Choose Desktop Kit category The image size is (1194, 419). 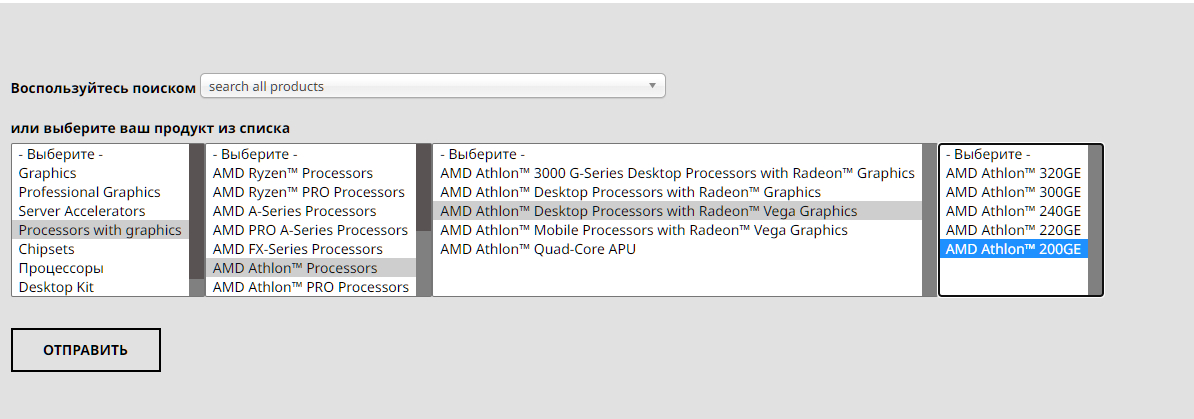[x=56, y=287]
